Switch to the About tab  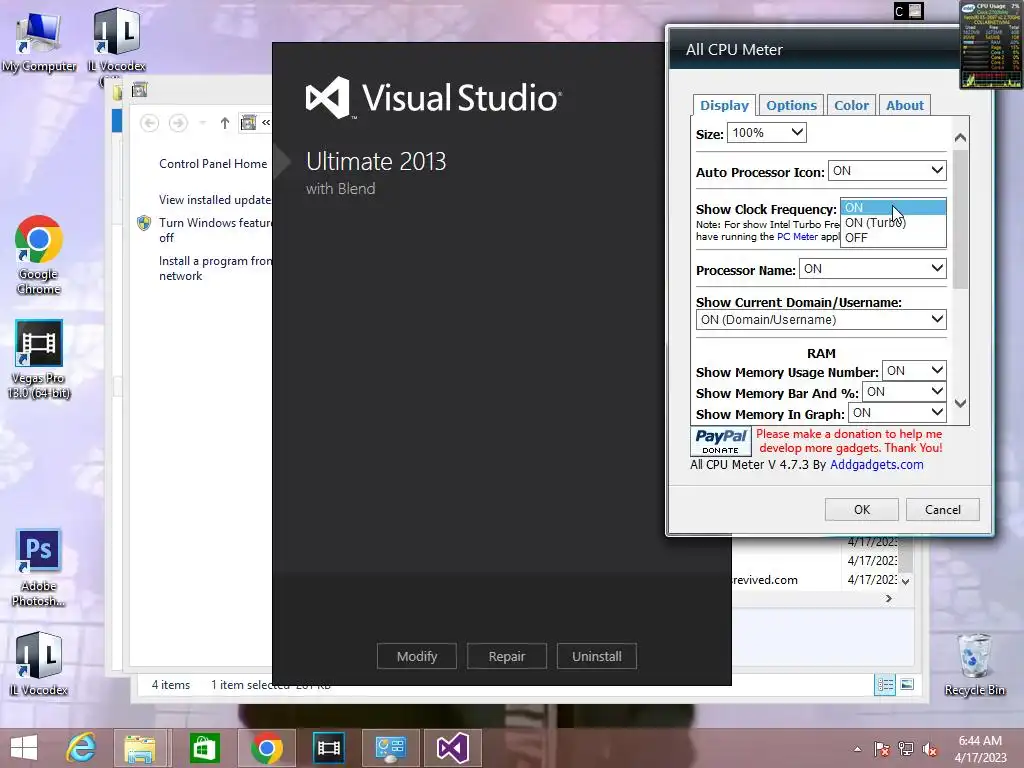[x=904, y=105]
